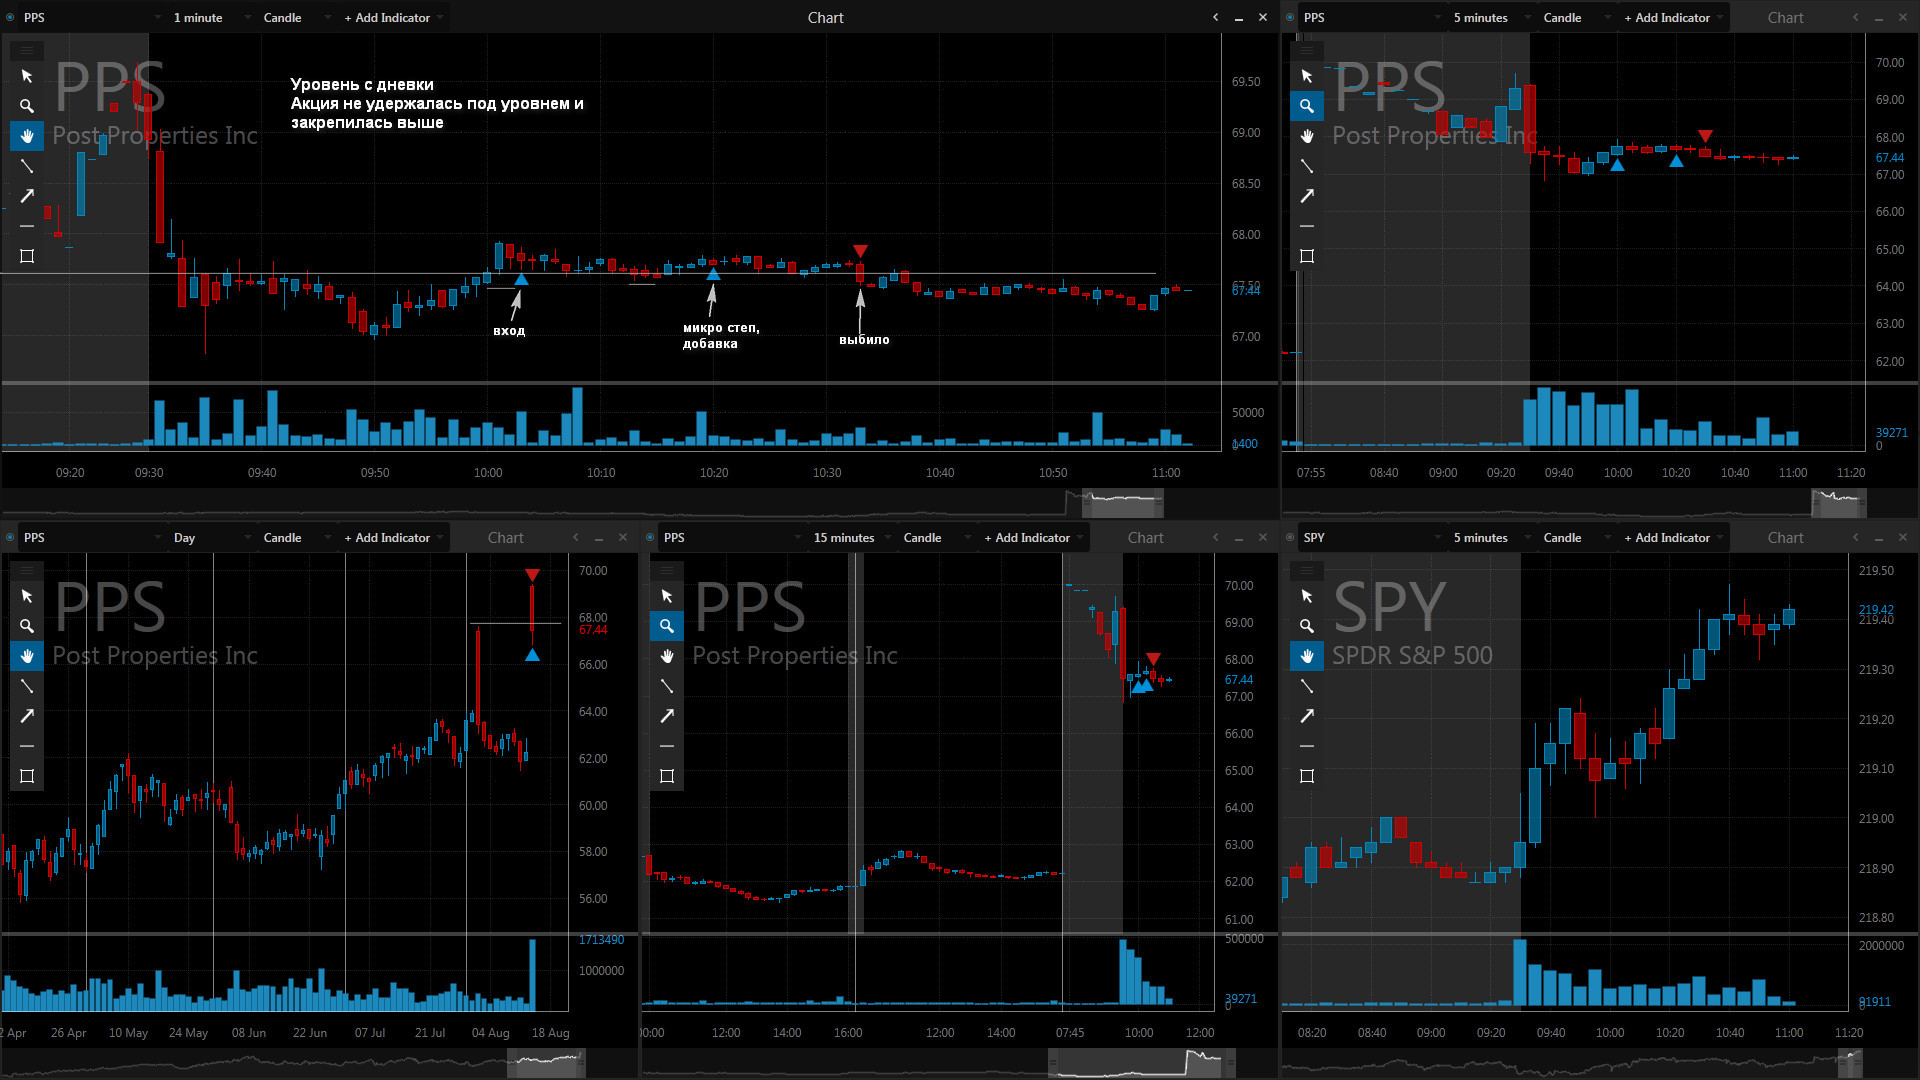The width and height of the screenshot is (1920, 1080).
Task: Pick the hand pan tool in the SPY chart
Action: pos(1307,656)
